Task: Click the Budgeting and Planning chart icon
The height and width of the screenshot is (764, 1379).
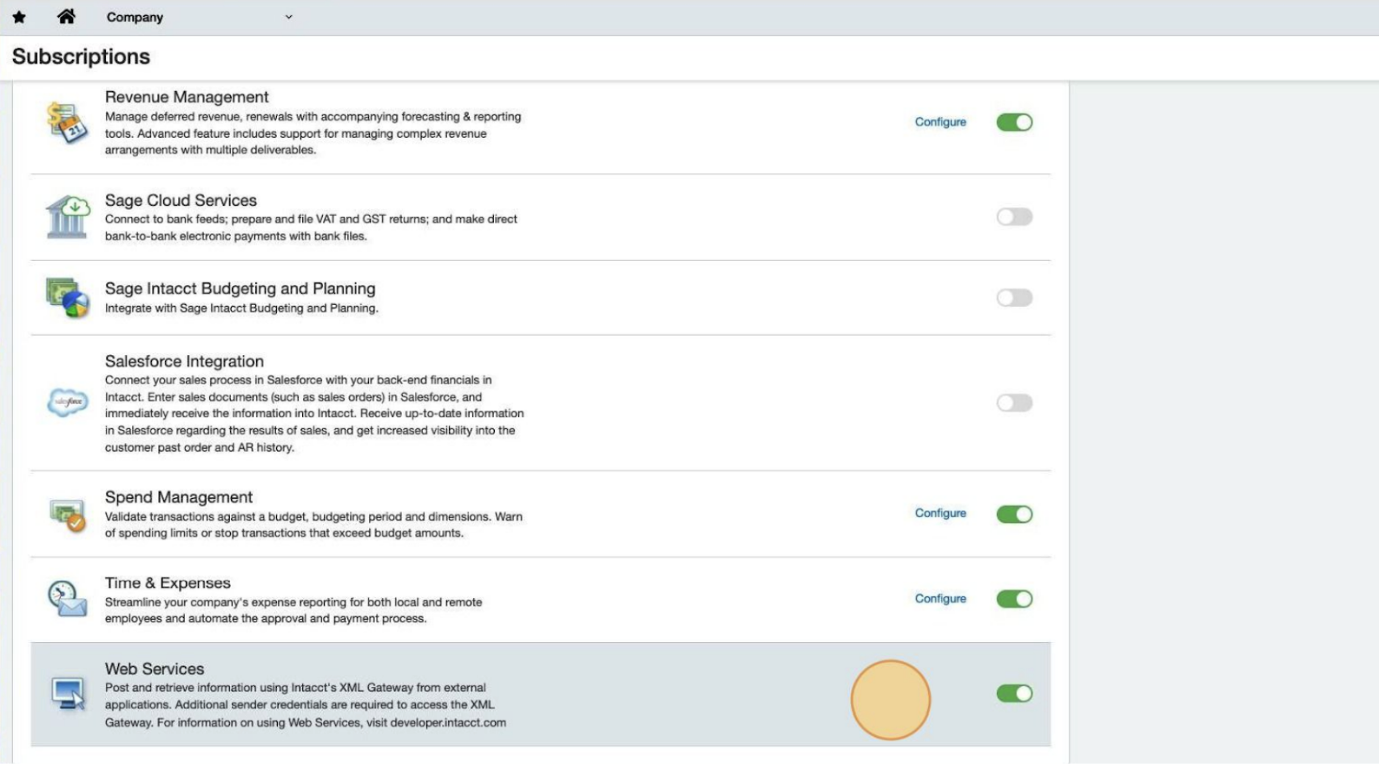Action: [x=68, y=298]
